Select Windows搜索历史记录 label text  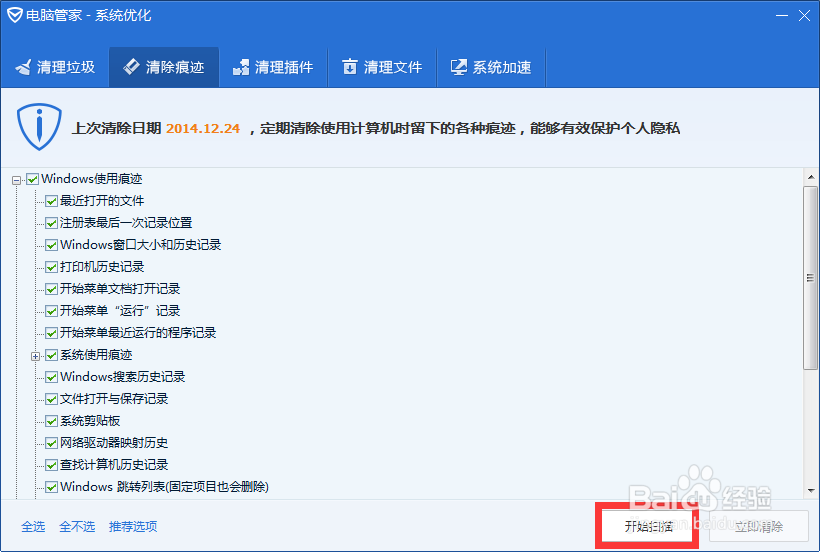click(123, 377)
